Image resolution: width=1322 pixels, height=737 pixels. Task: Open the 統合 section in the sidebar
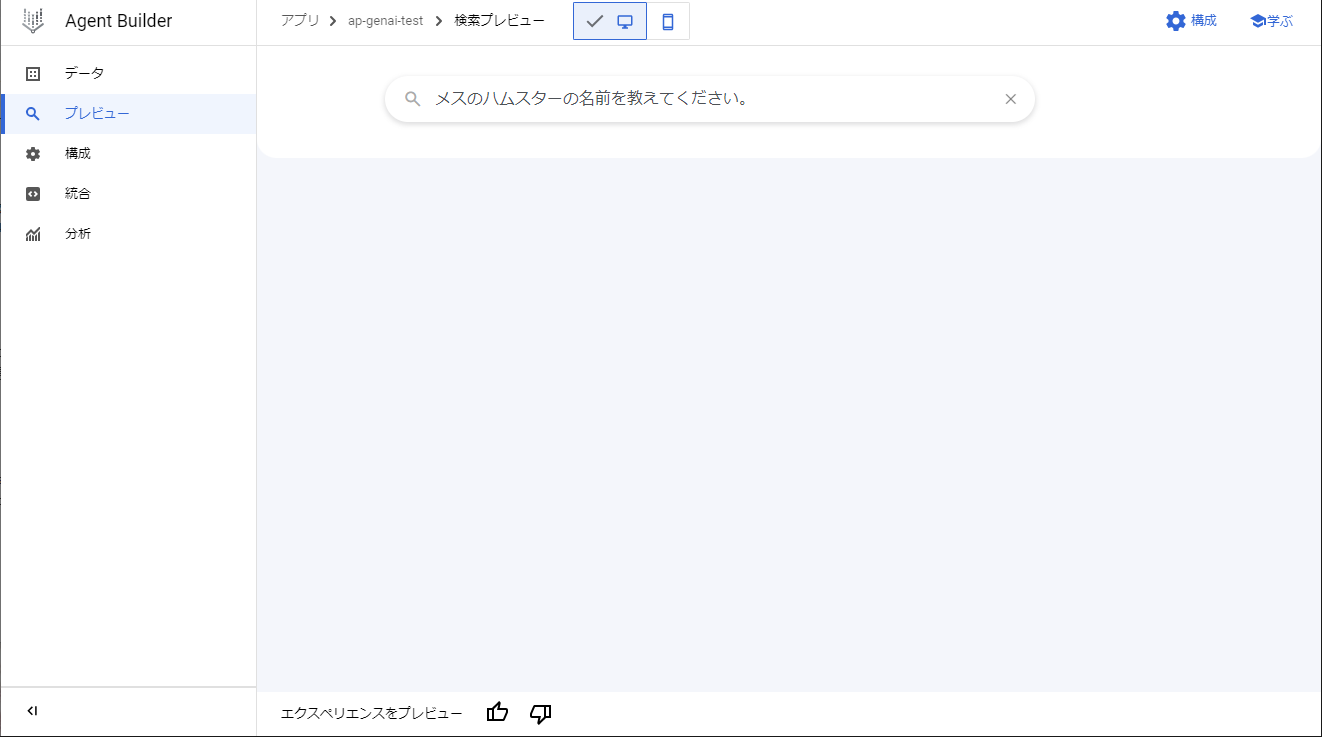tap(77, 193)
